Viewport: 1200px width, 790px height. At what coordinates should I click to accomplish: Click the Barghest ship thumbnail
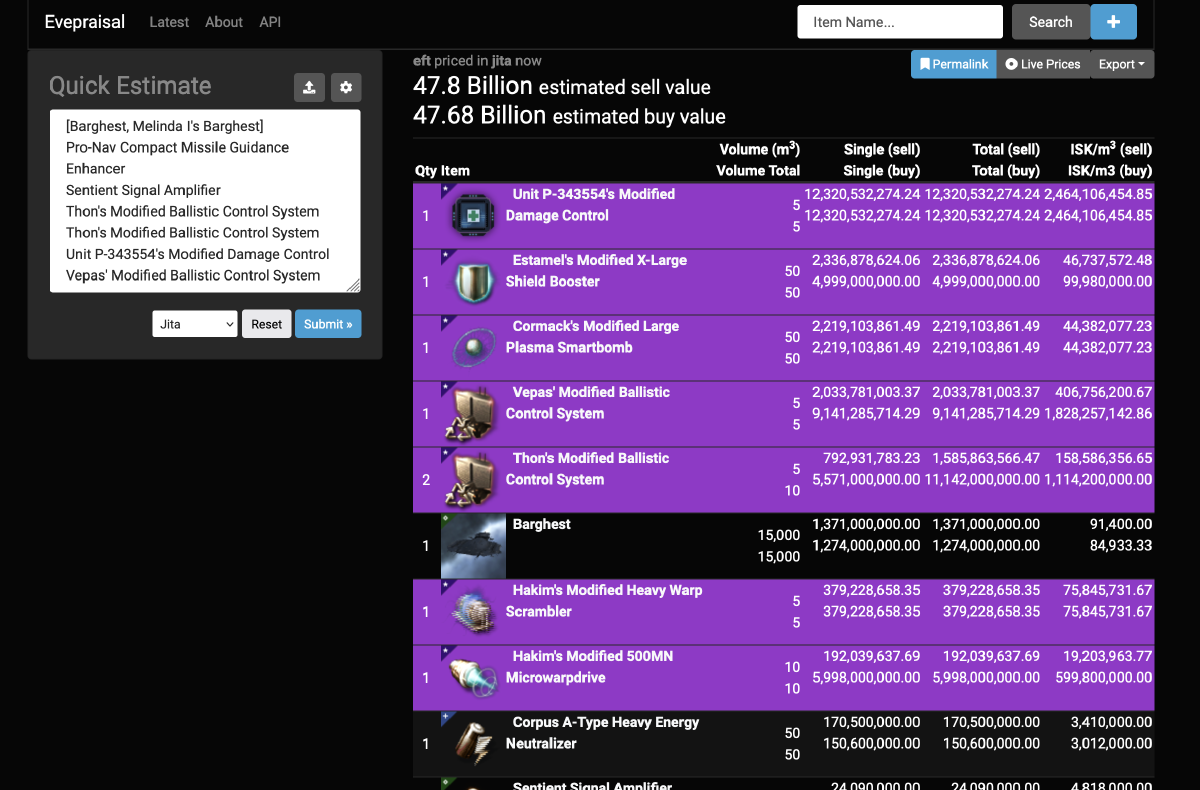pyautogui.click(x=472, y=545)
